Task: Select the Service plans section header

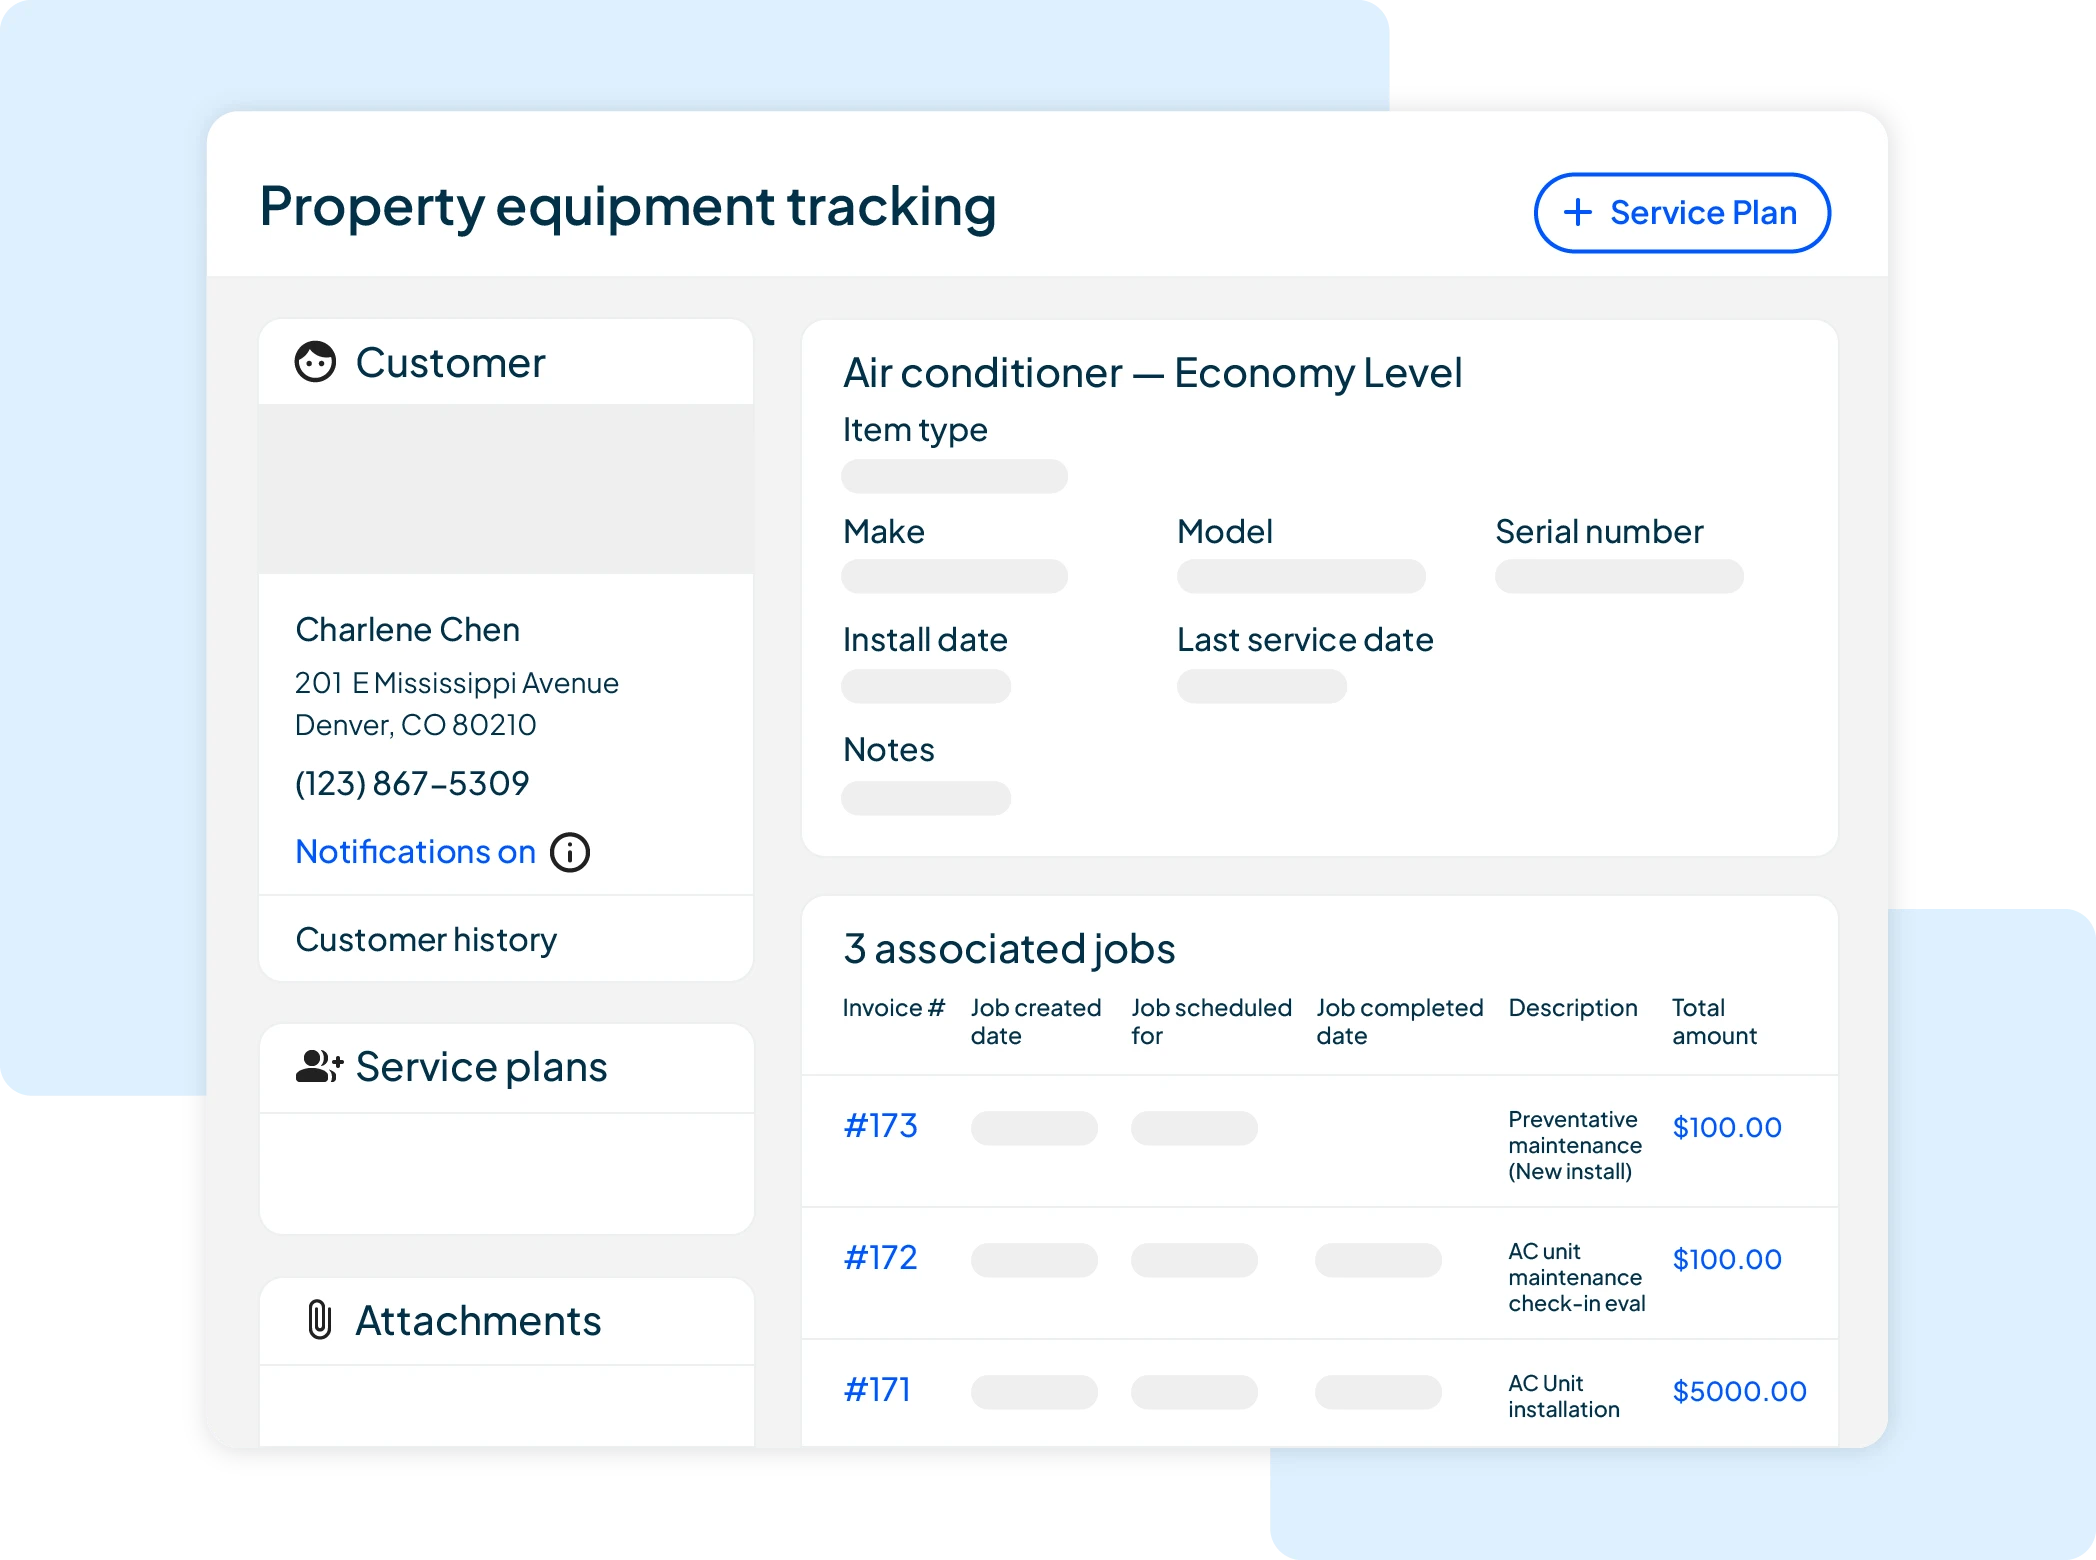Action: pos(482,1066)
